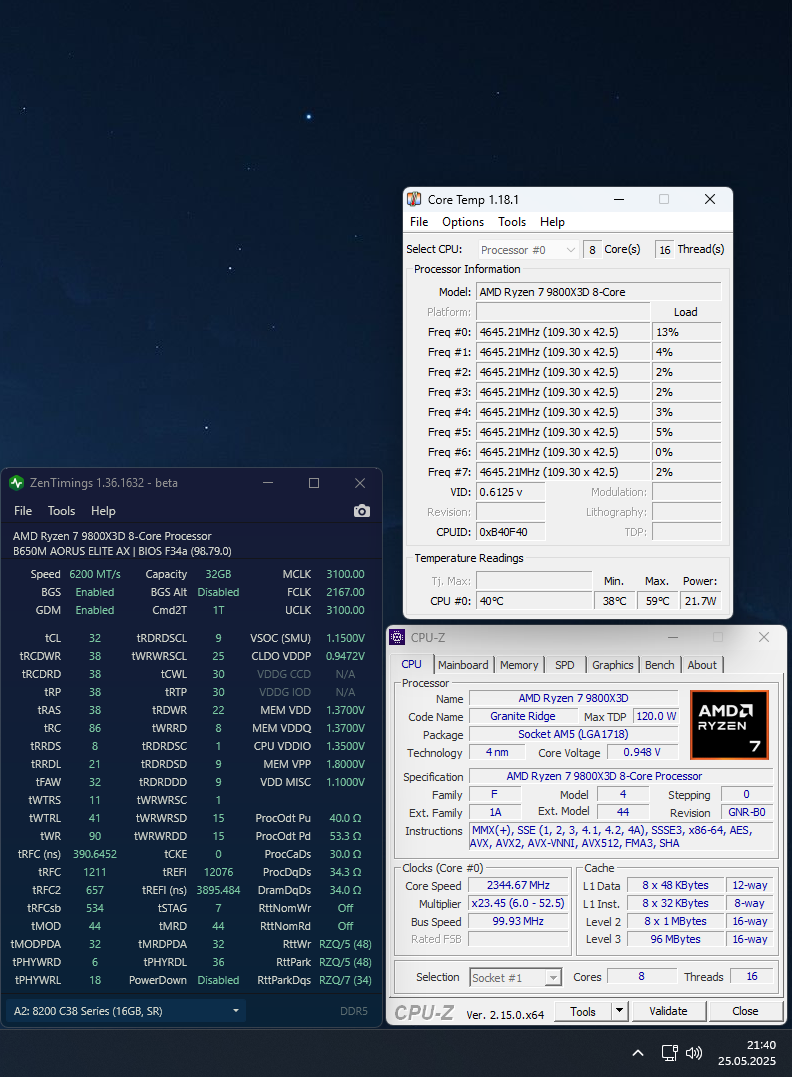Viewport: 792px width, 1077px height.
Task: Click the Revision GNR-B0 value
Action: 747,813
